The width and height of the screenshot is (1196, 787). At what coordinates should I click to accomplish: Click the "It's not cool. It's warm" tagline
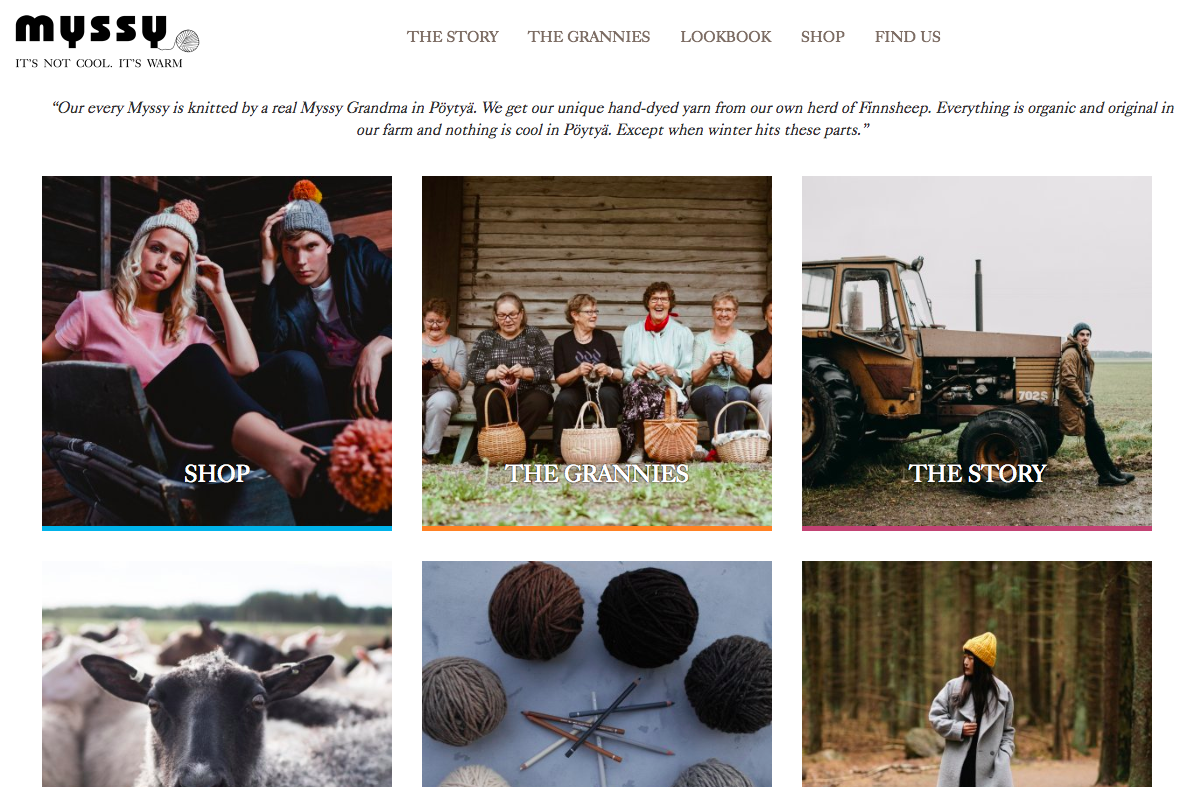pos(99,63)
